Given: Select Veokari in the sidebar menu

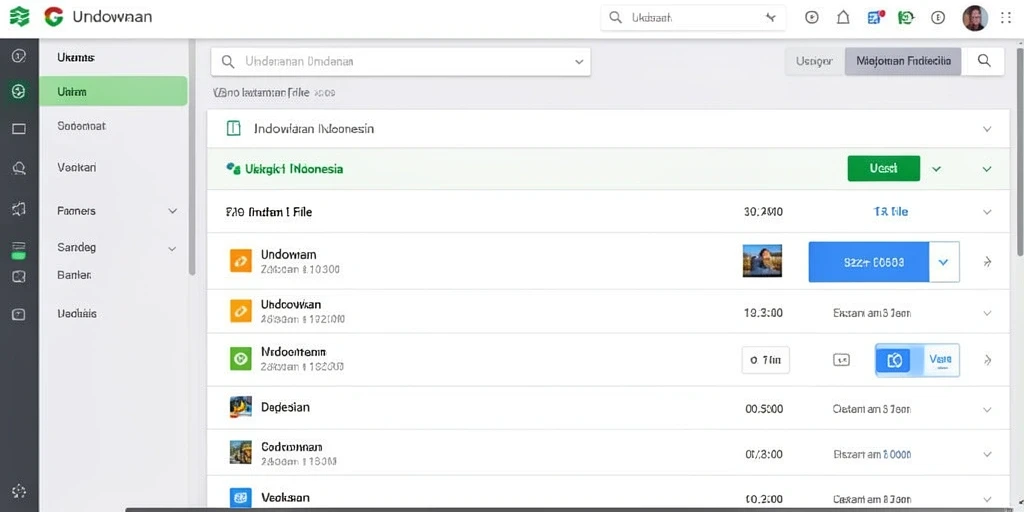Looking at the screenshot, I should point(77,167).
